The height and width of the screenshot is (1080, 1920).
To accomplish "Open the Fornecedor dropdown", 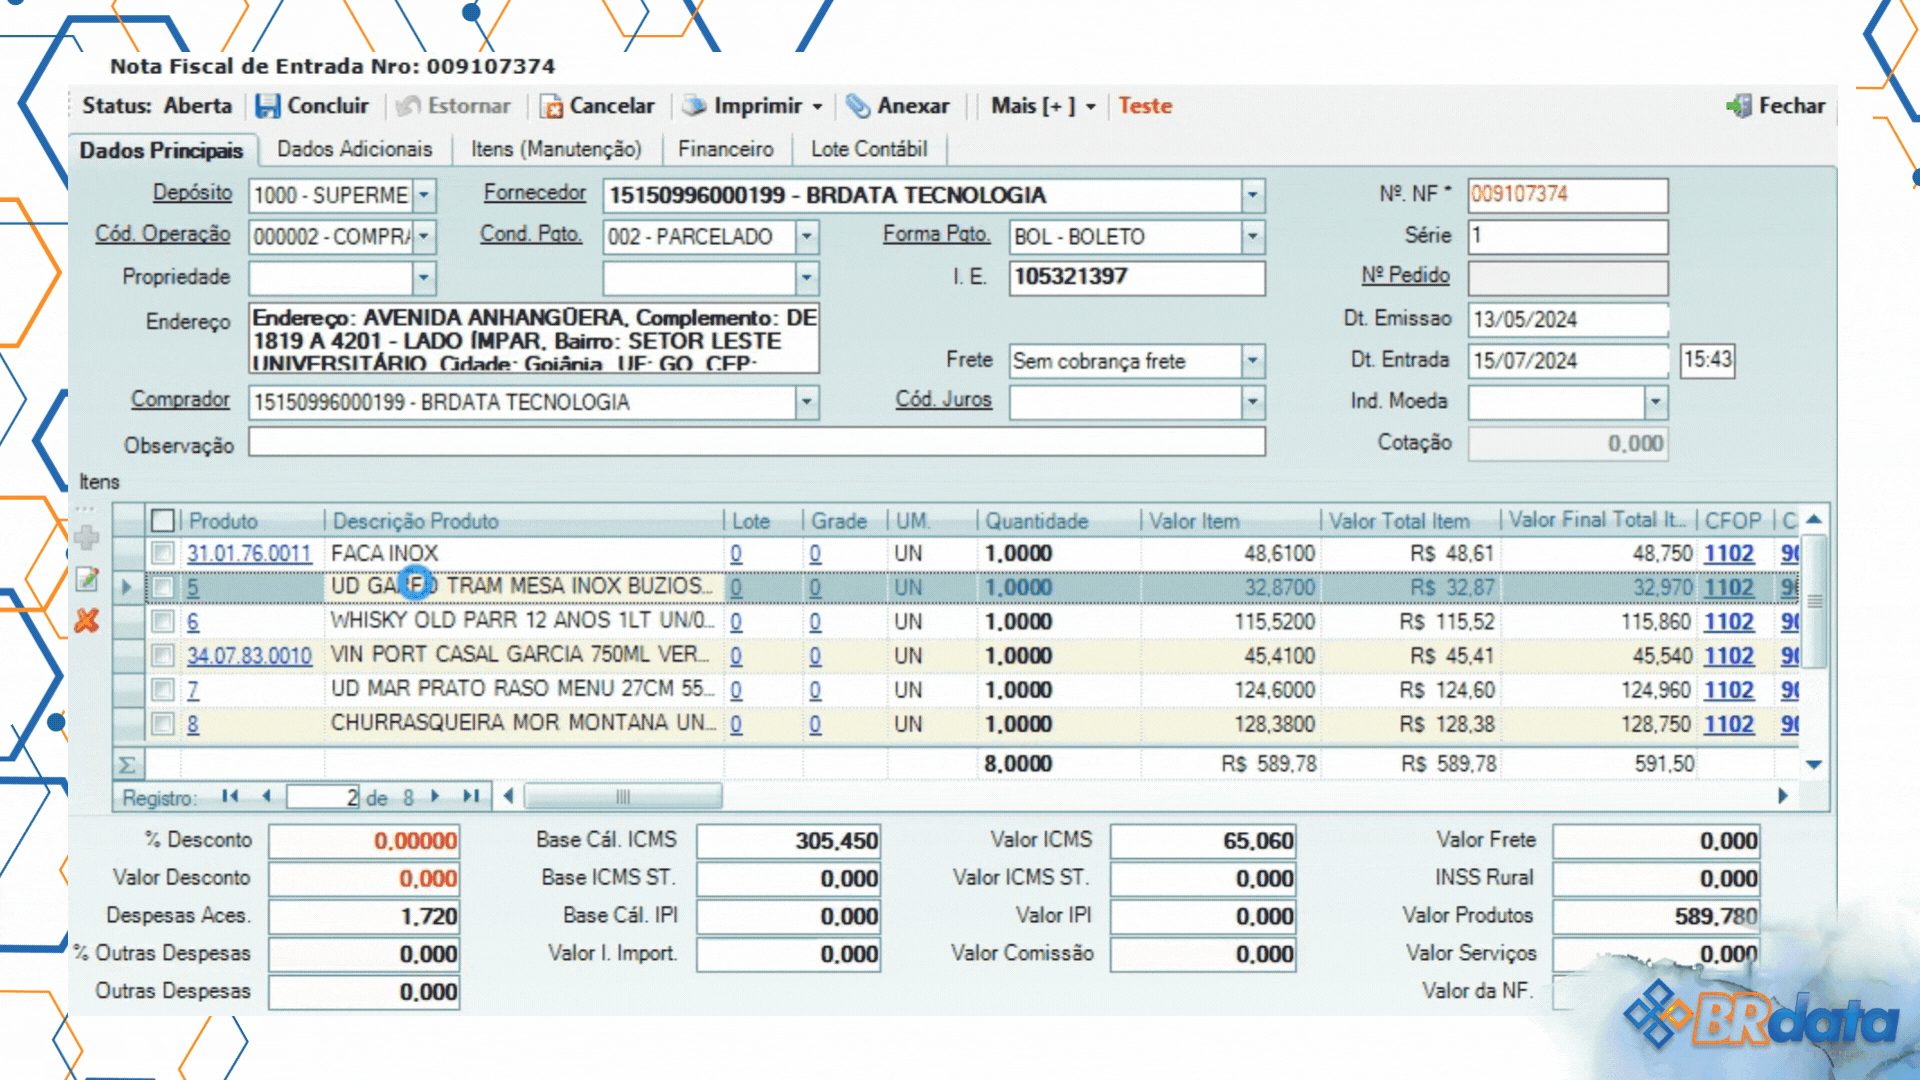I will (x=1252, y=195).
